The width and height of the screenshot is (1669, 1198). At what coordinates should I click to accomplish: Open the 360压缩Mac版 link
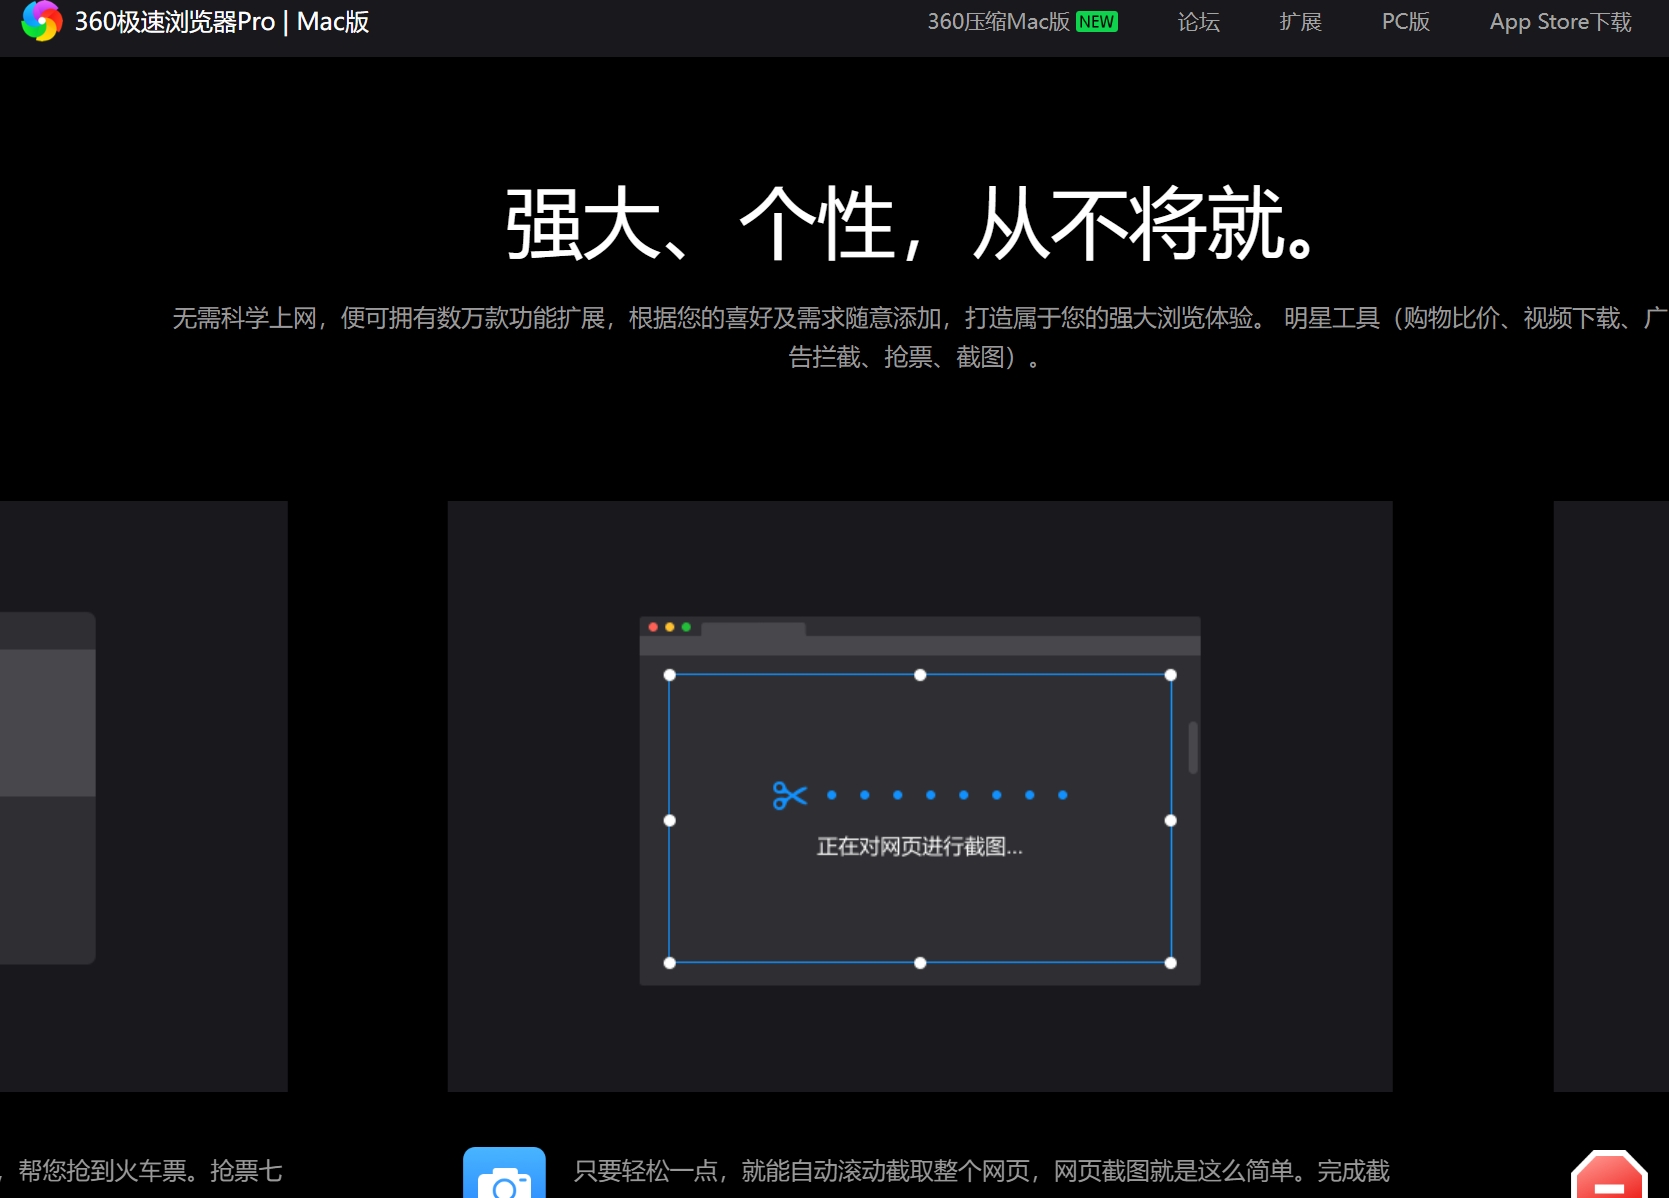pyautogui.click(x=998, y=22)
